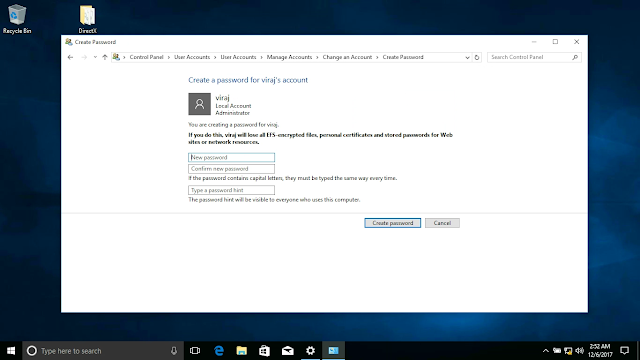Open Settings gear in the taskbar
640x360 pixels.
coord(310,351)
